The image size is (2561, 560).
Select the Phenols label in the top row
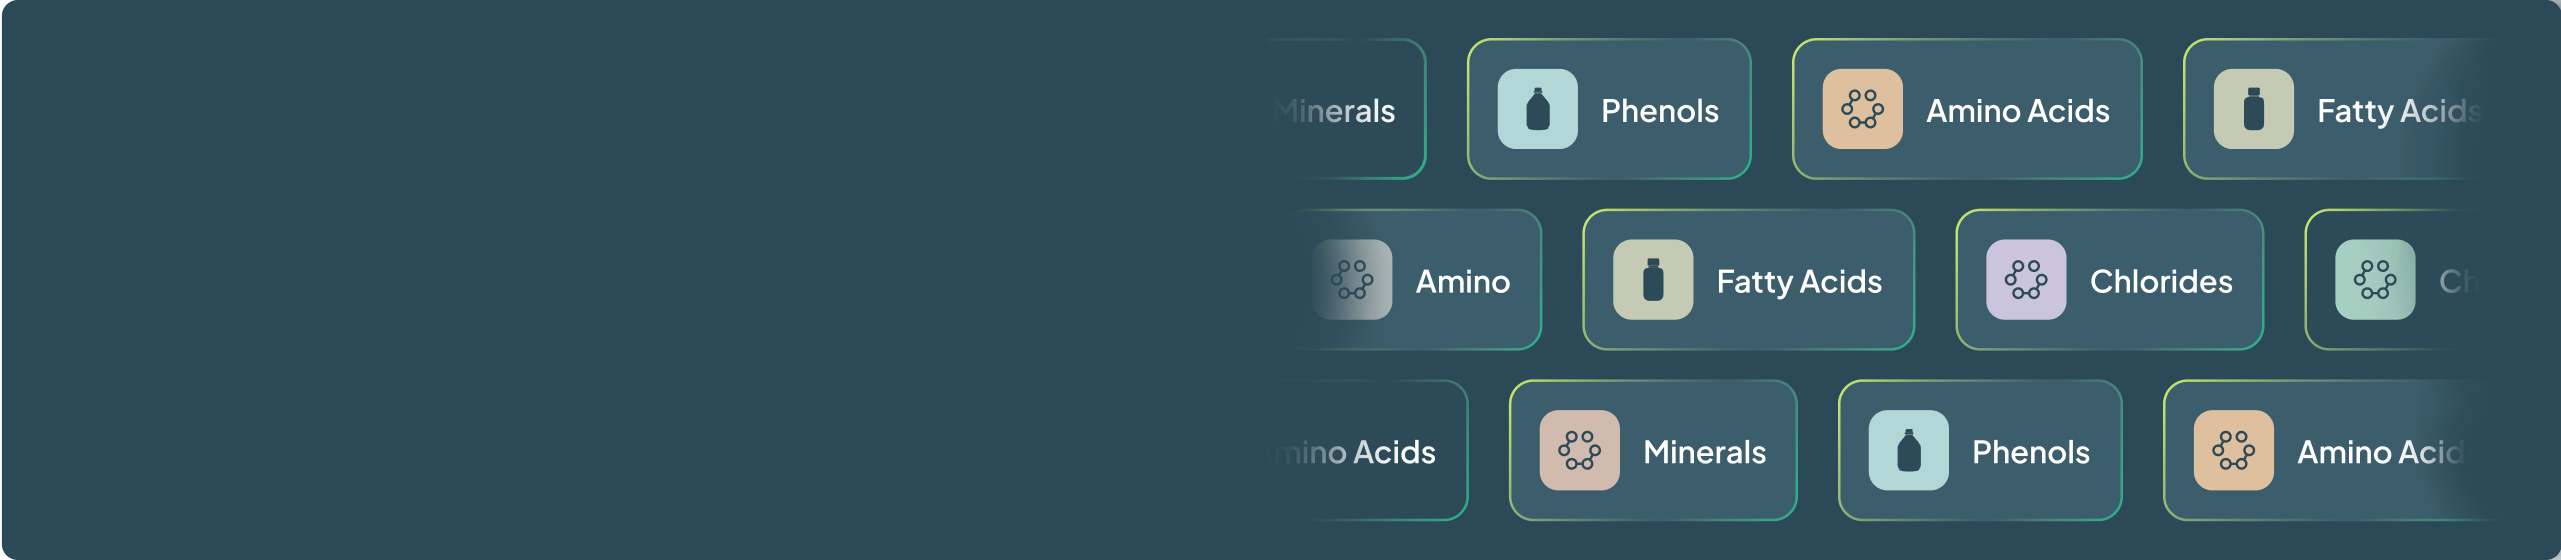pyautogui.click(x=1660, y=110)
